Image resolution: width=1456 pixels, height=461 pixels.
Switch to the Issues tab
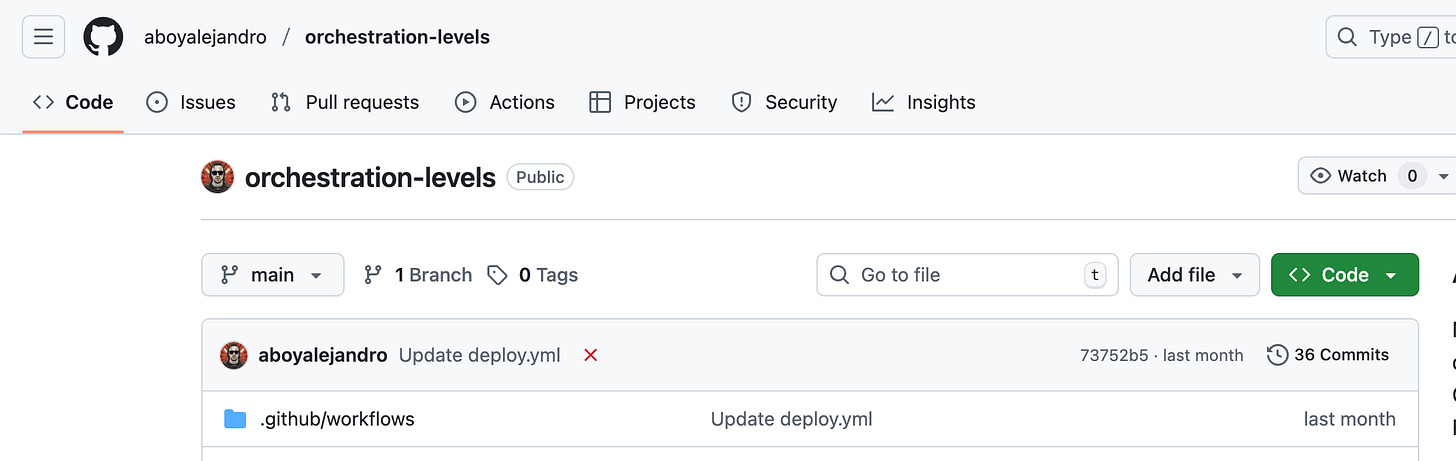point(191,102)
